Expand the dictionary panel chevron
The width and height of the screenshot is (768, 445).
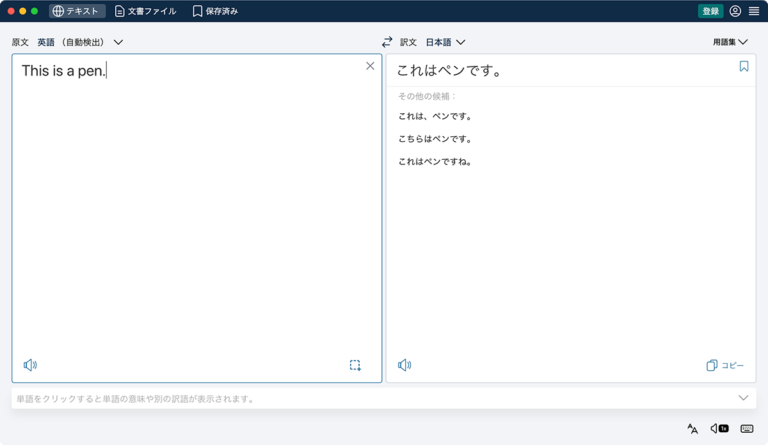coord(743,398)
